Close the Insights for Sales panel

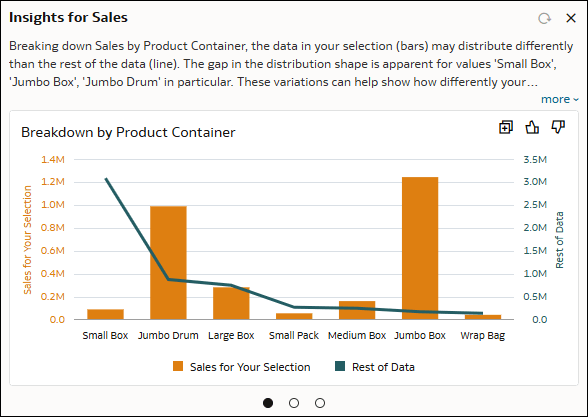[x=571, y=18]
